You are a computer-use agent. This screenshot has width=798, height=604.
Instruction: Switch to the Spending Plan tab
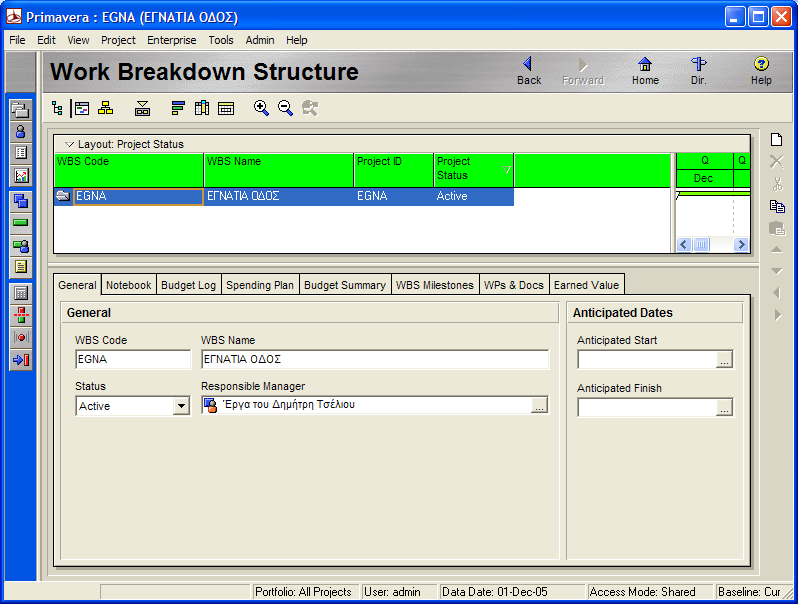[x=260, y=285]
